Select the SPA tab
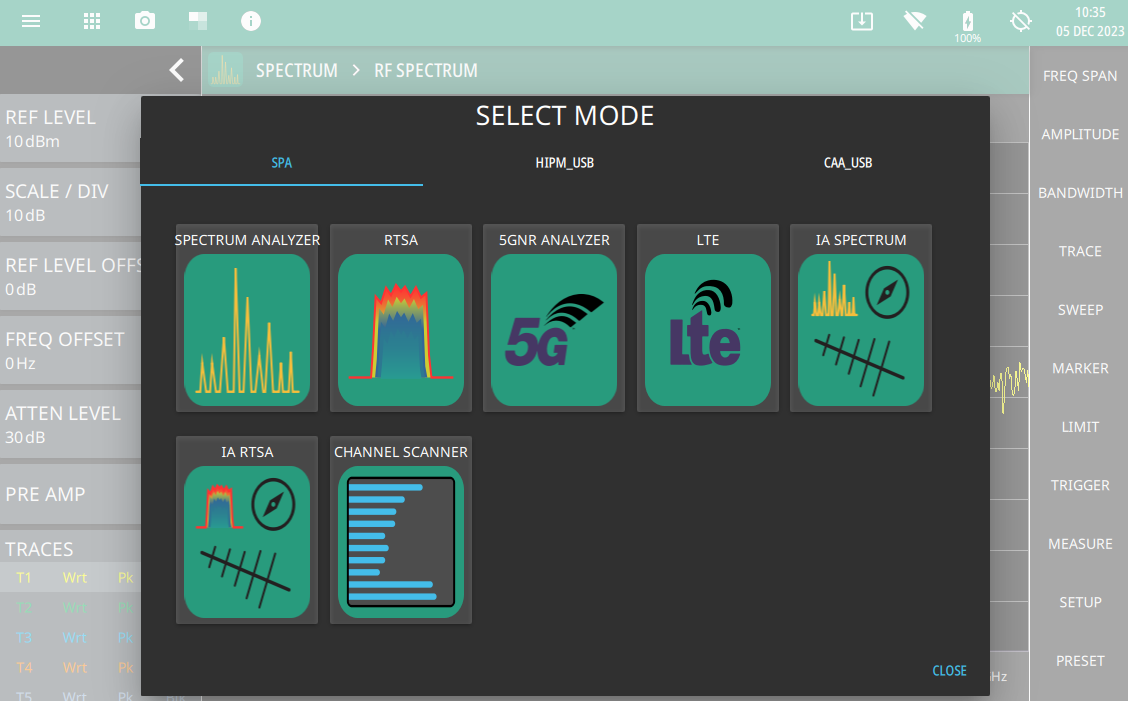 [282, 163]
